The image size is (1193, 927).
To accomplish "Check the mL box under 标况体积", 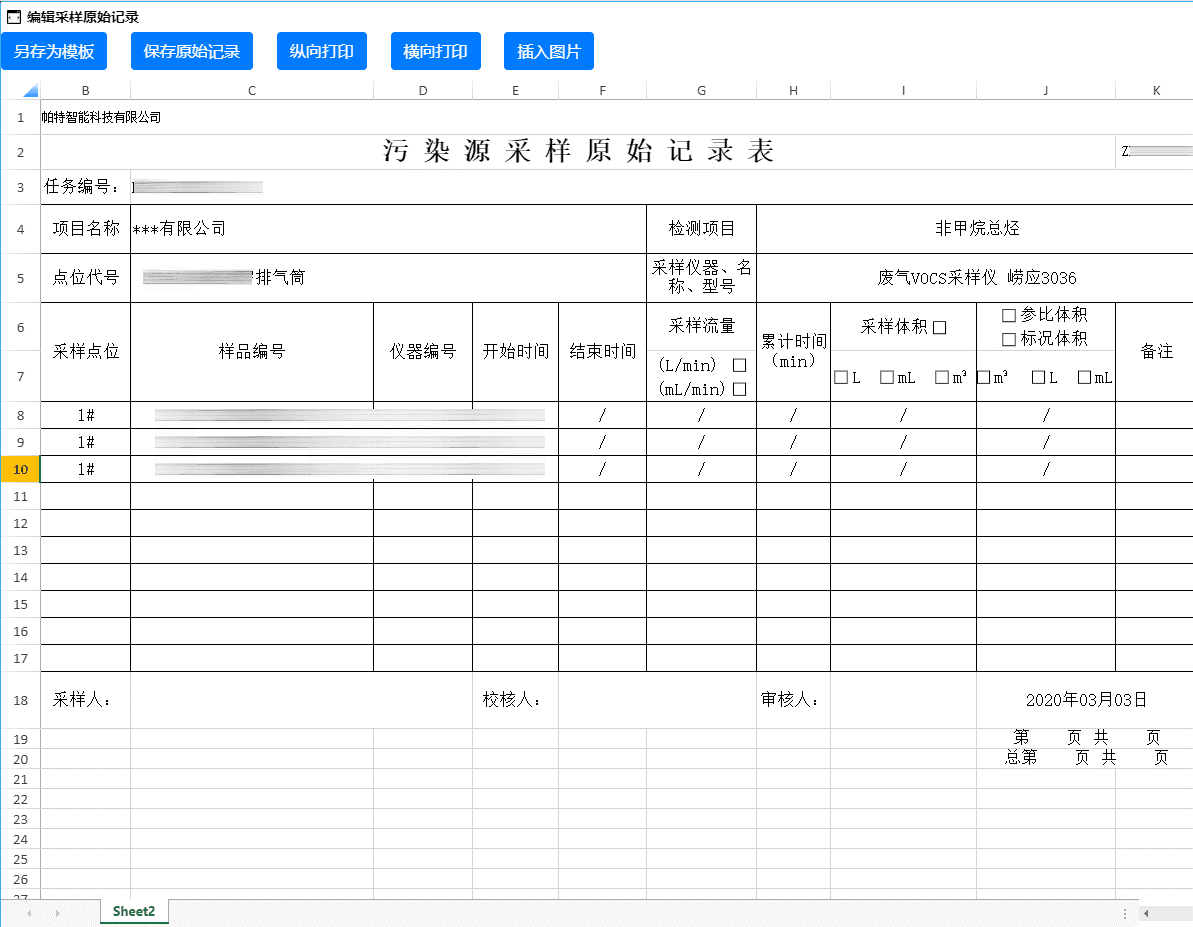I will click(x=1084, y=377).
